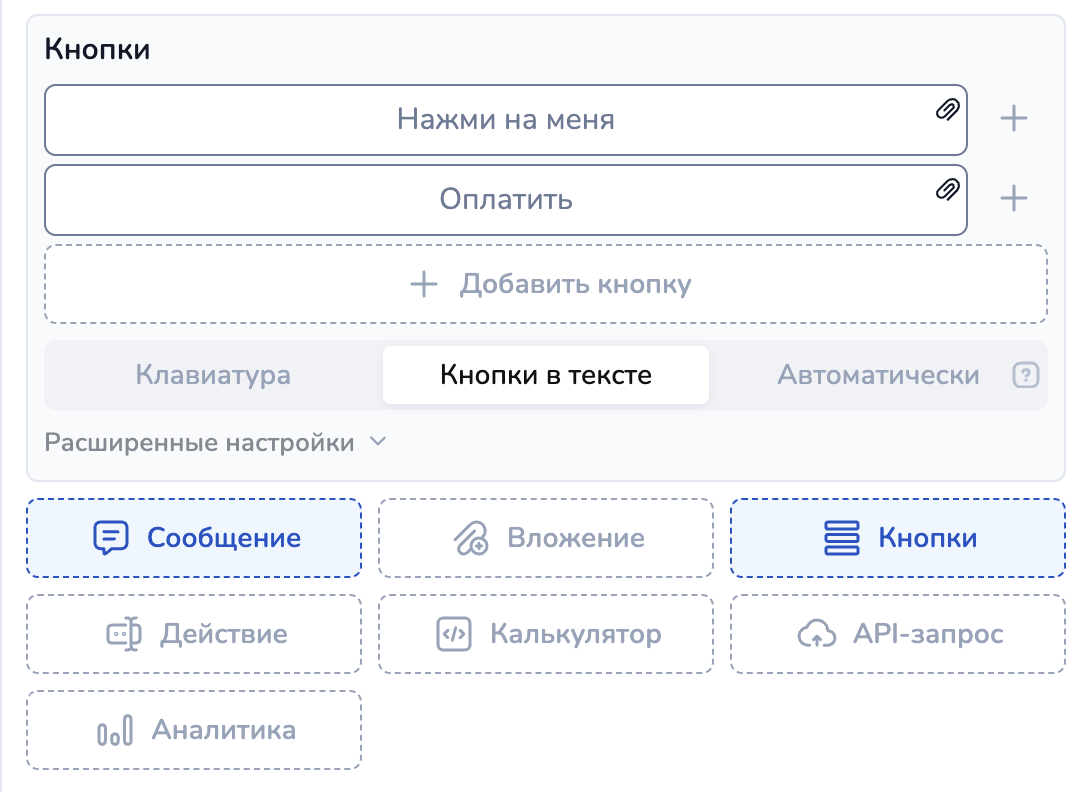The height and width of the screenshot is (792, 1088).
Task: Click the highlighted Кнопки block button
Action: 898,538
